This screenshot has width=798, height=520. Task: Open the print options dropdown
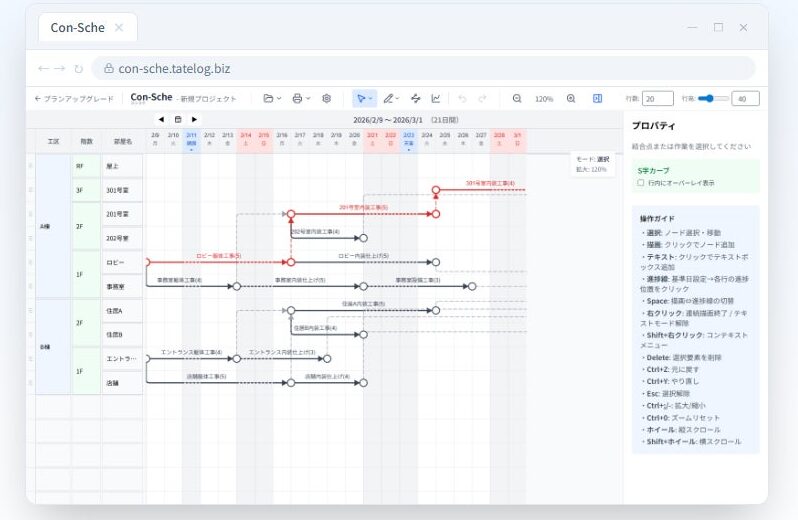coord(299,98)
